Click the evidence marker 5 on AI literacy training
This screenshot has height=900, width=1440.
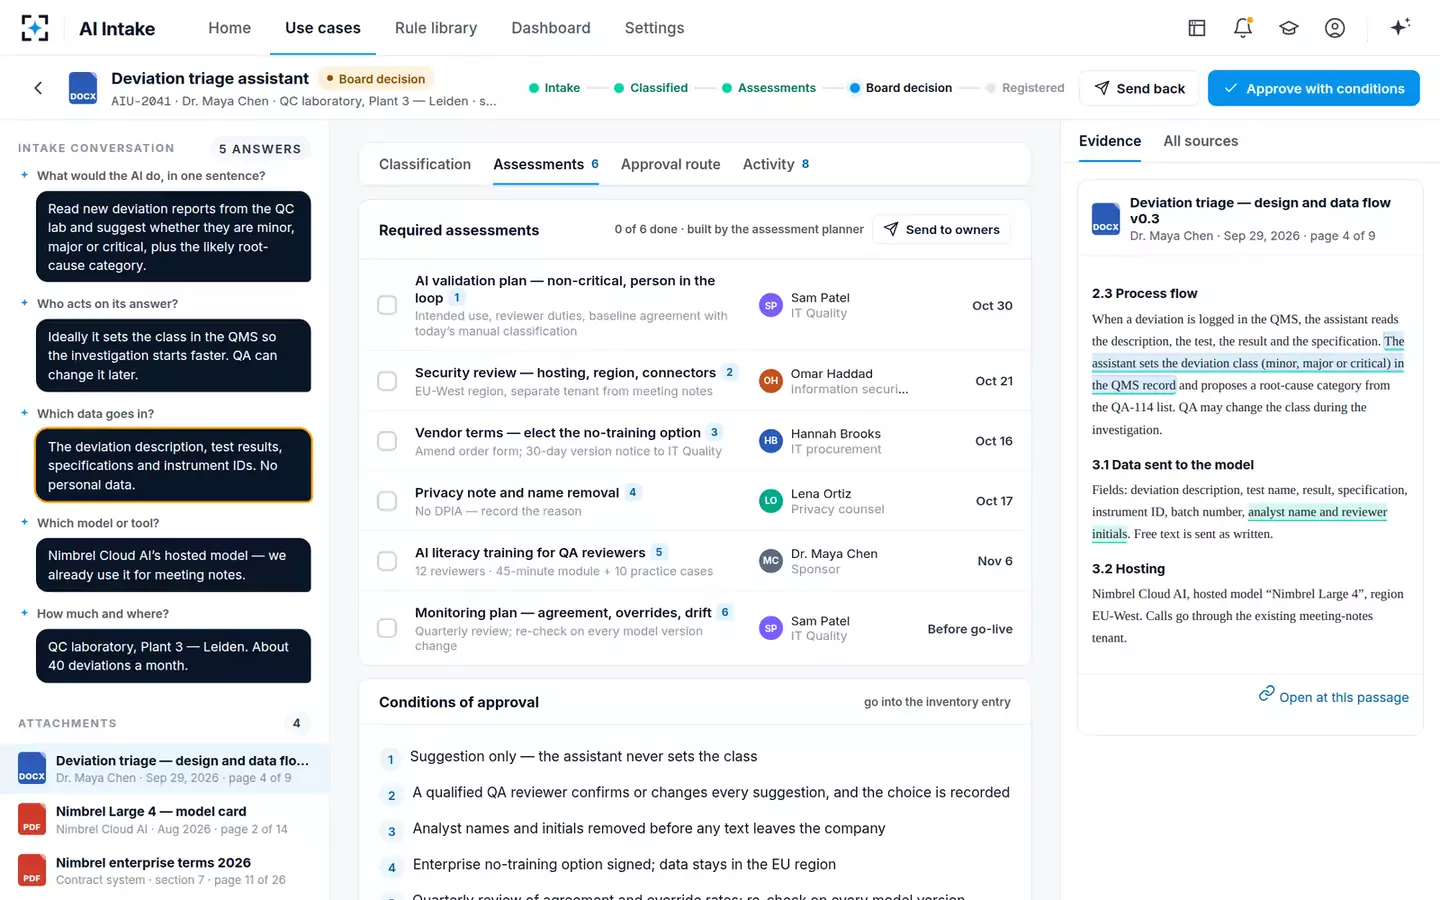click(x=659, y=552)
